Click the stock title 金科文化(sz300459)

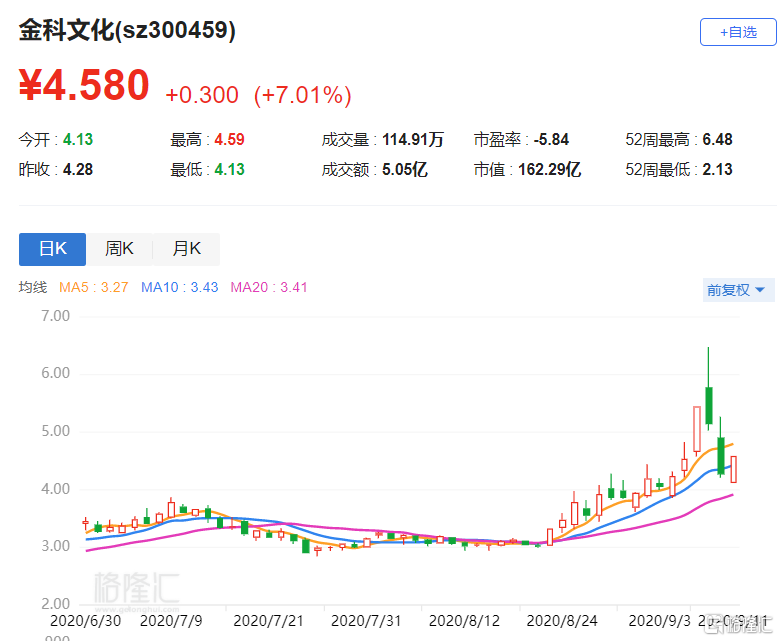coord(127,30)
